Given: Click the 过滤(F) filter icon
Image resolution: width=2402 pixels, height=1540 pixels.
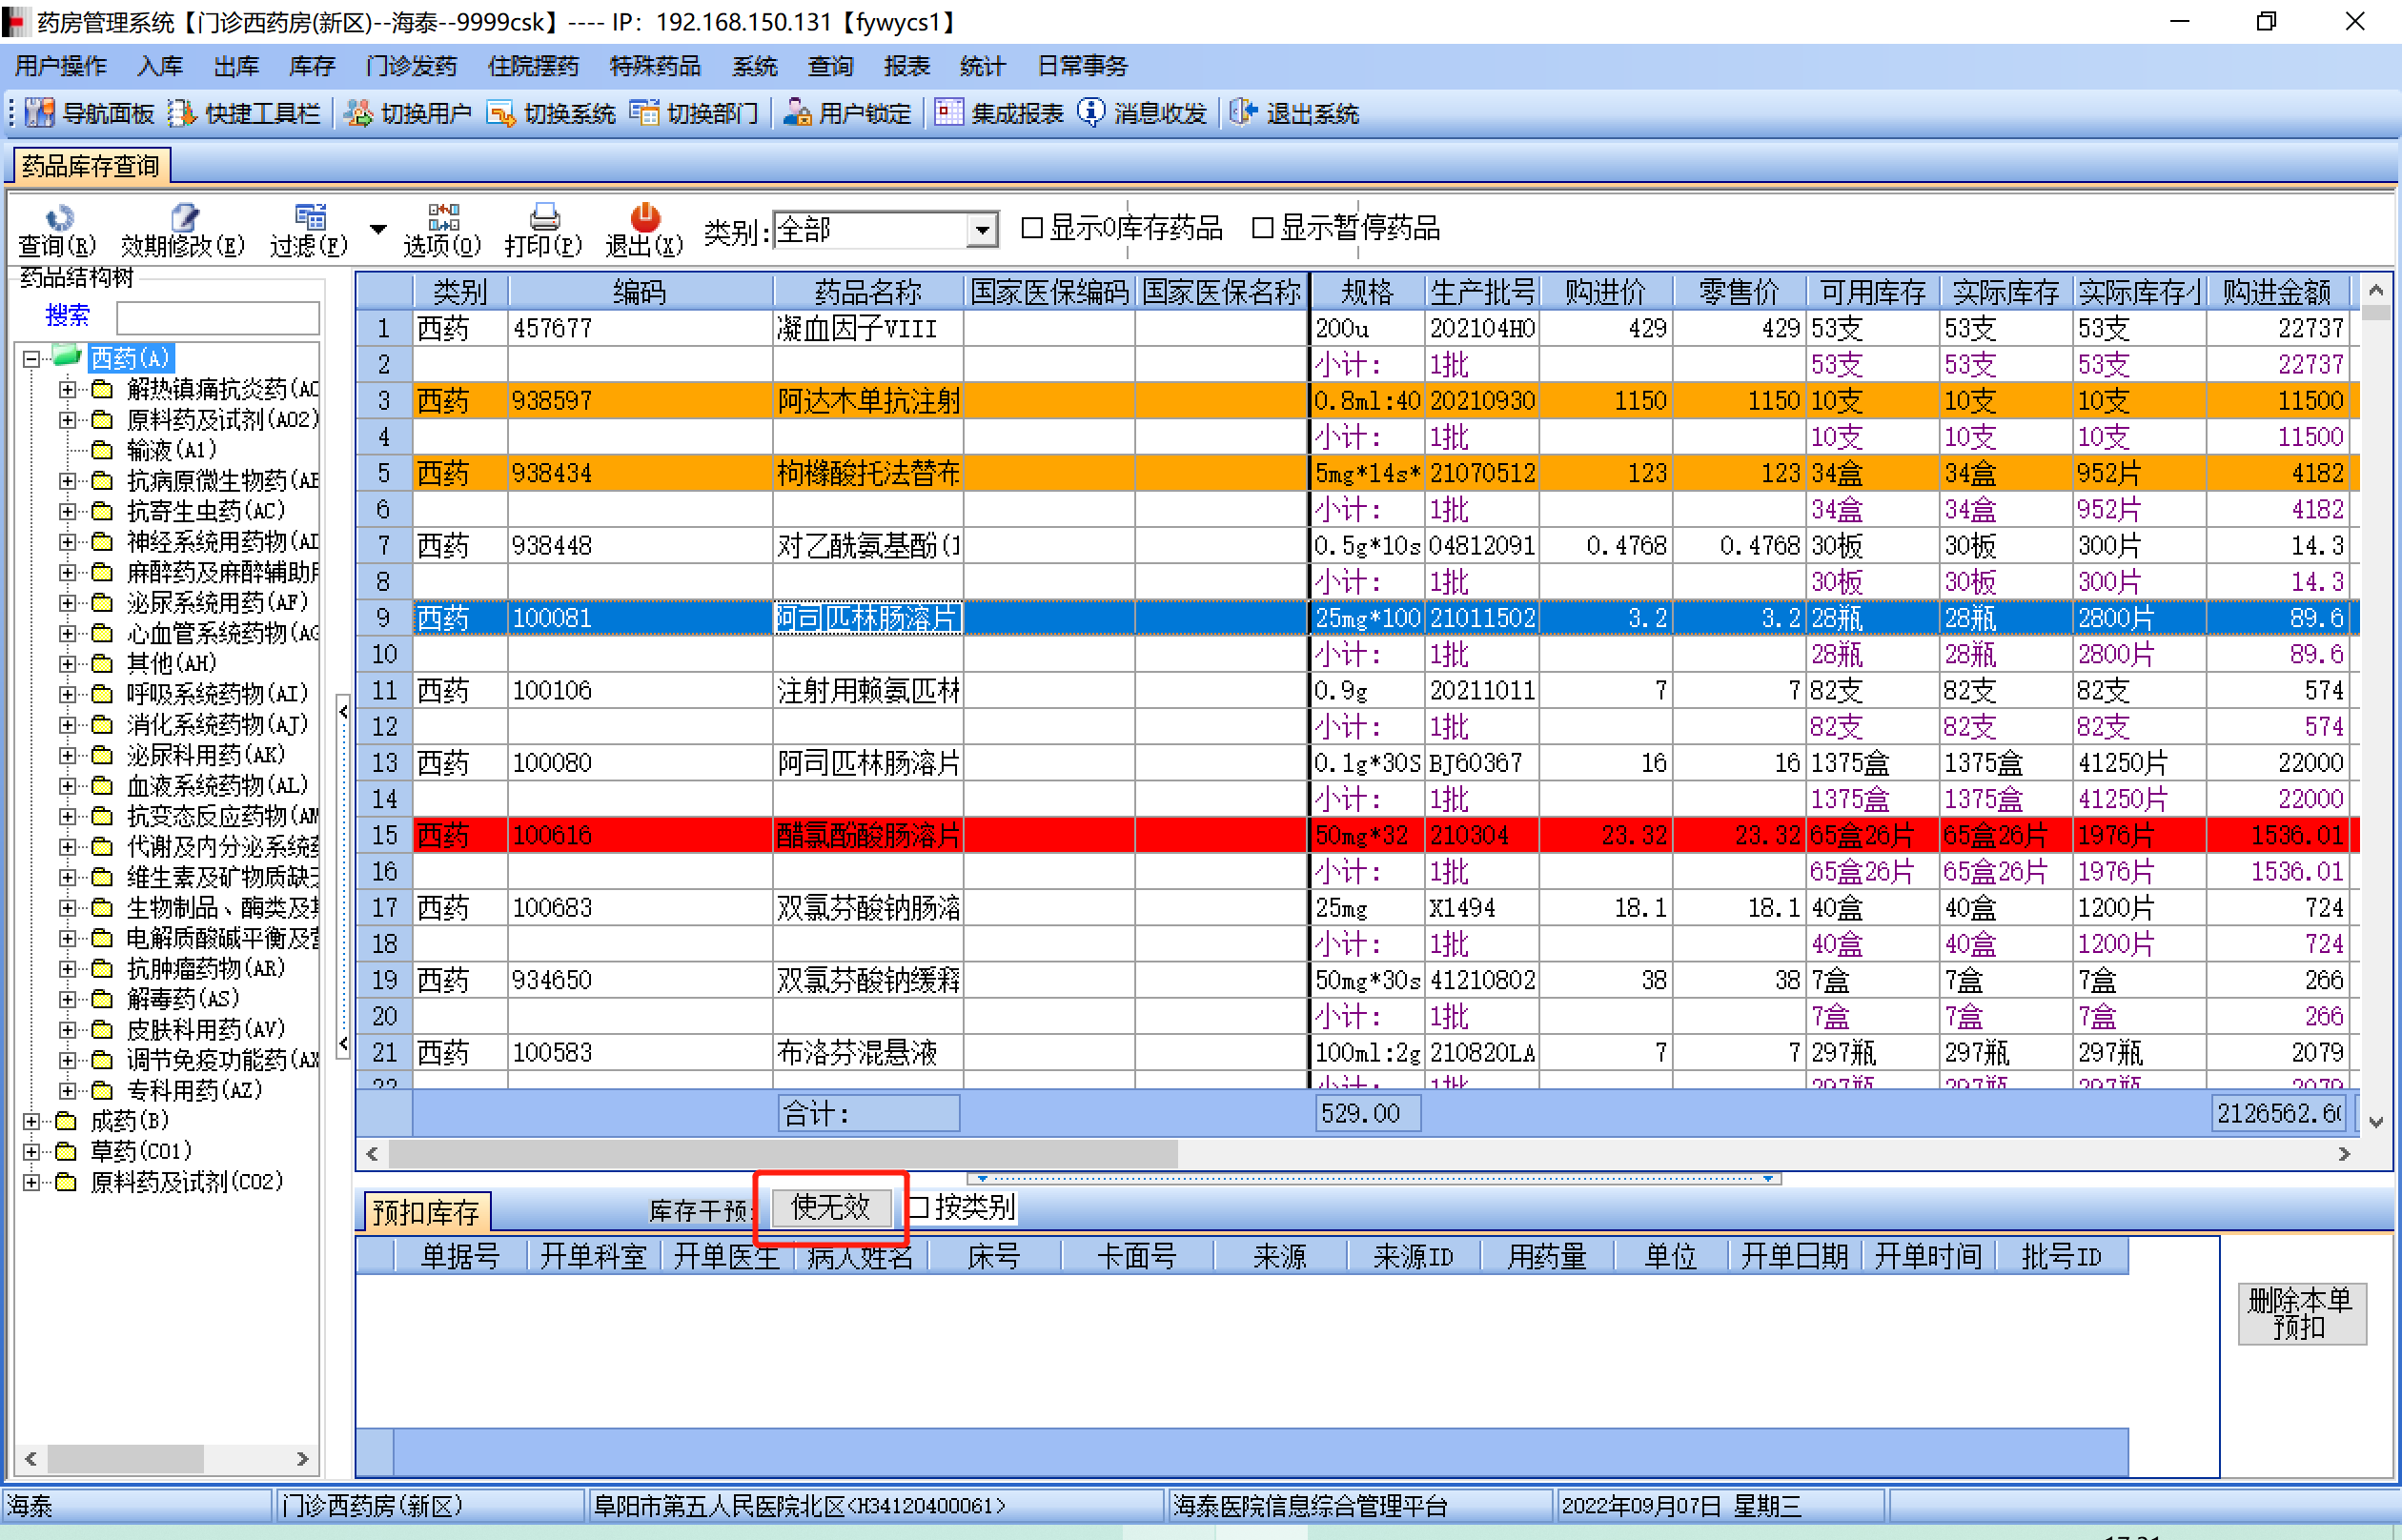Looking at the screenshot, I should (310, 217).
